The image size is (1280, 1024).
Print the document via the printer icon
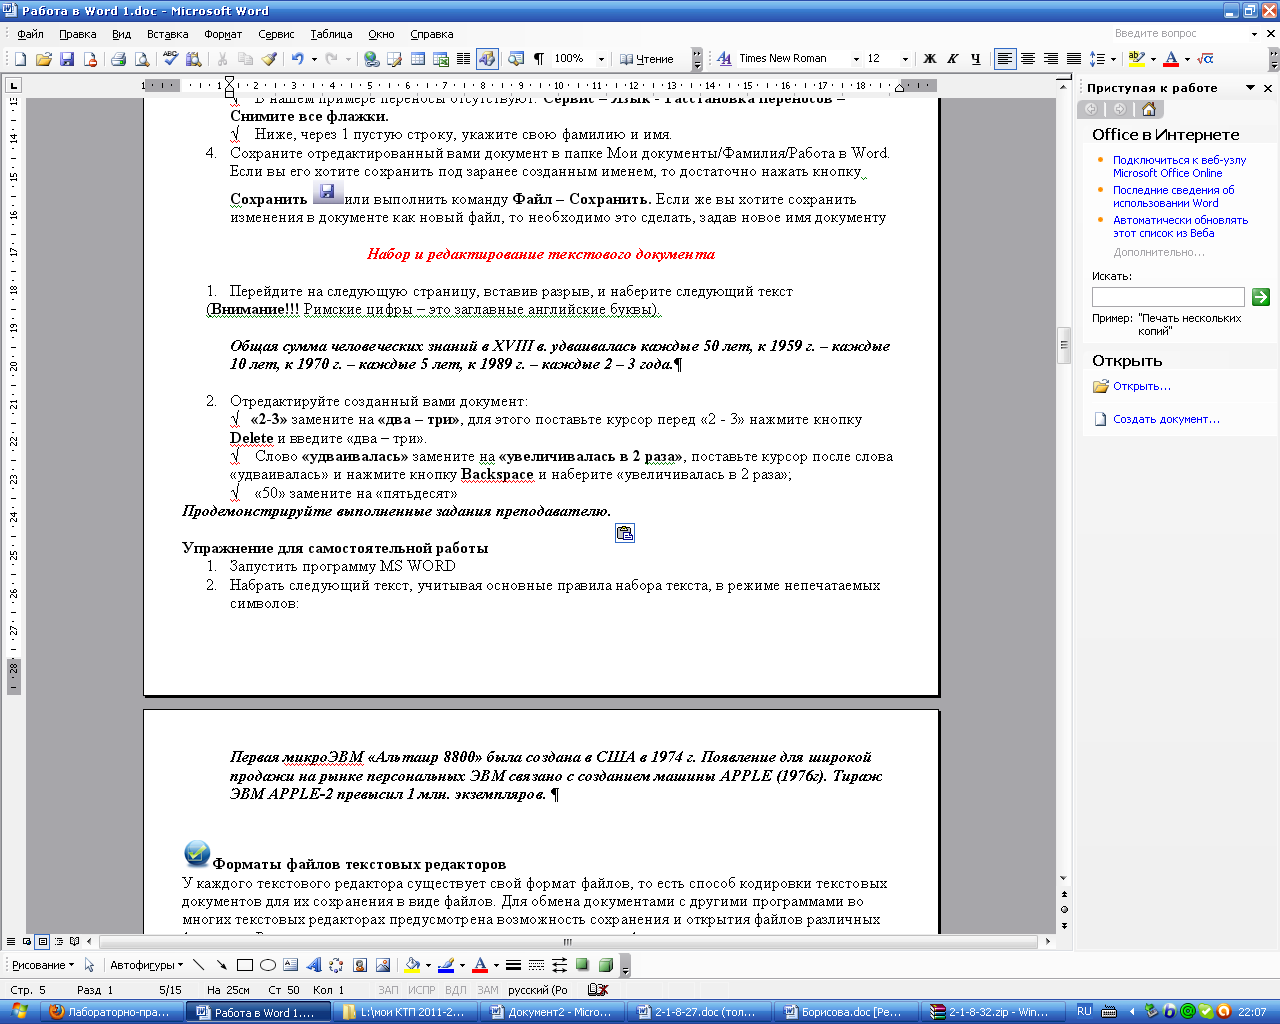119,59
